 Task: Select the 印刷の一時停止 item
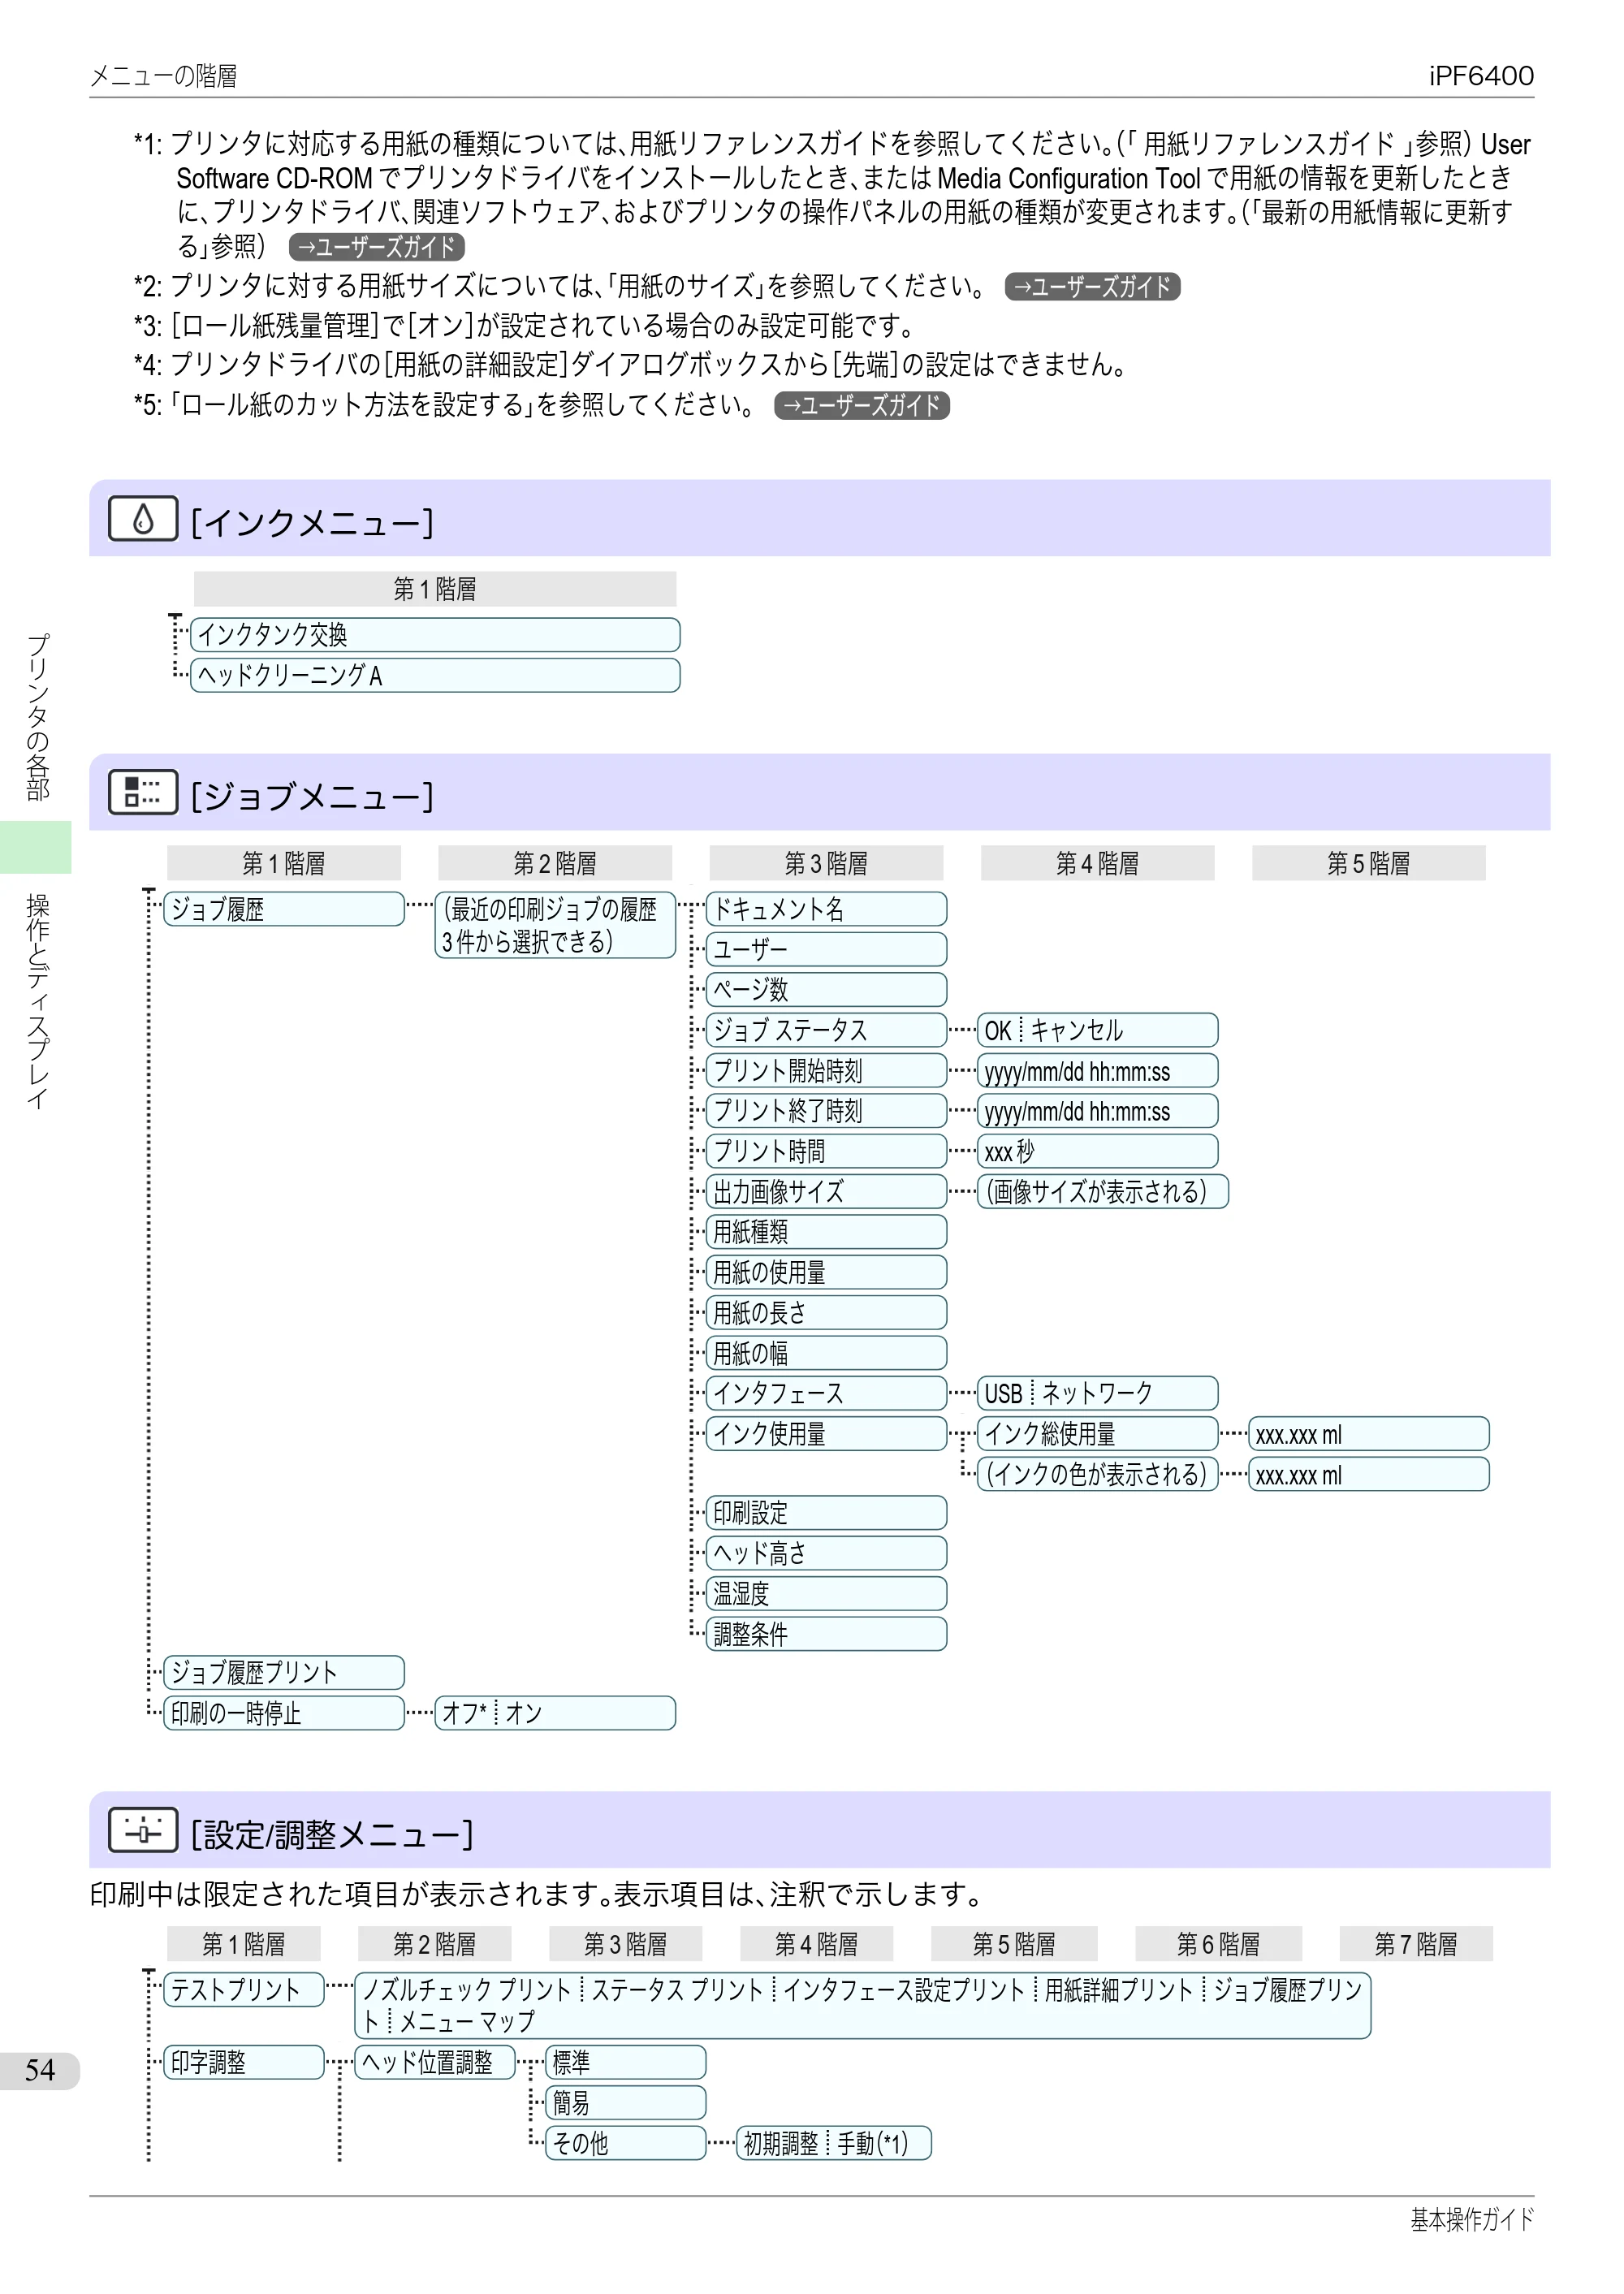(x=284, y=1713)
